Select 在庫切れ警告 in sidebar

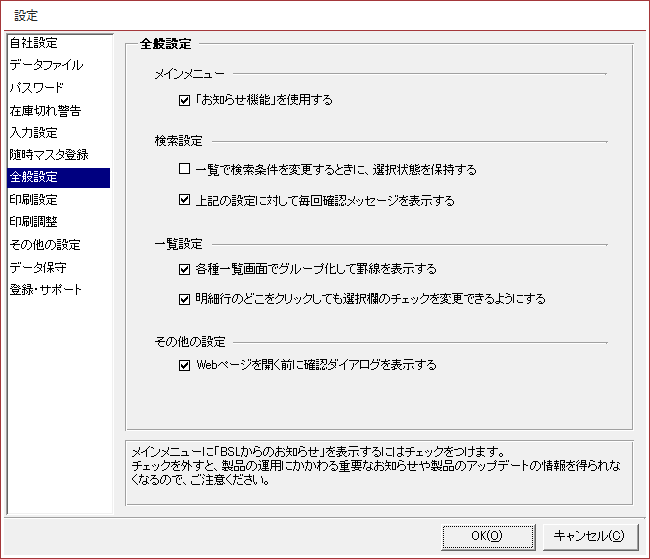click(45, 110)
